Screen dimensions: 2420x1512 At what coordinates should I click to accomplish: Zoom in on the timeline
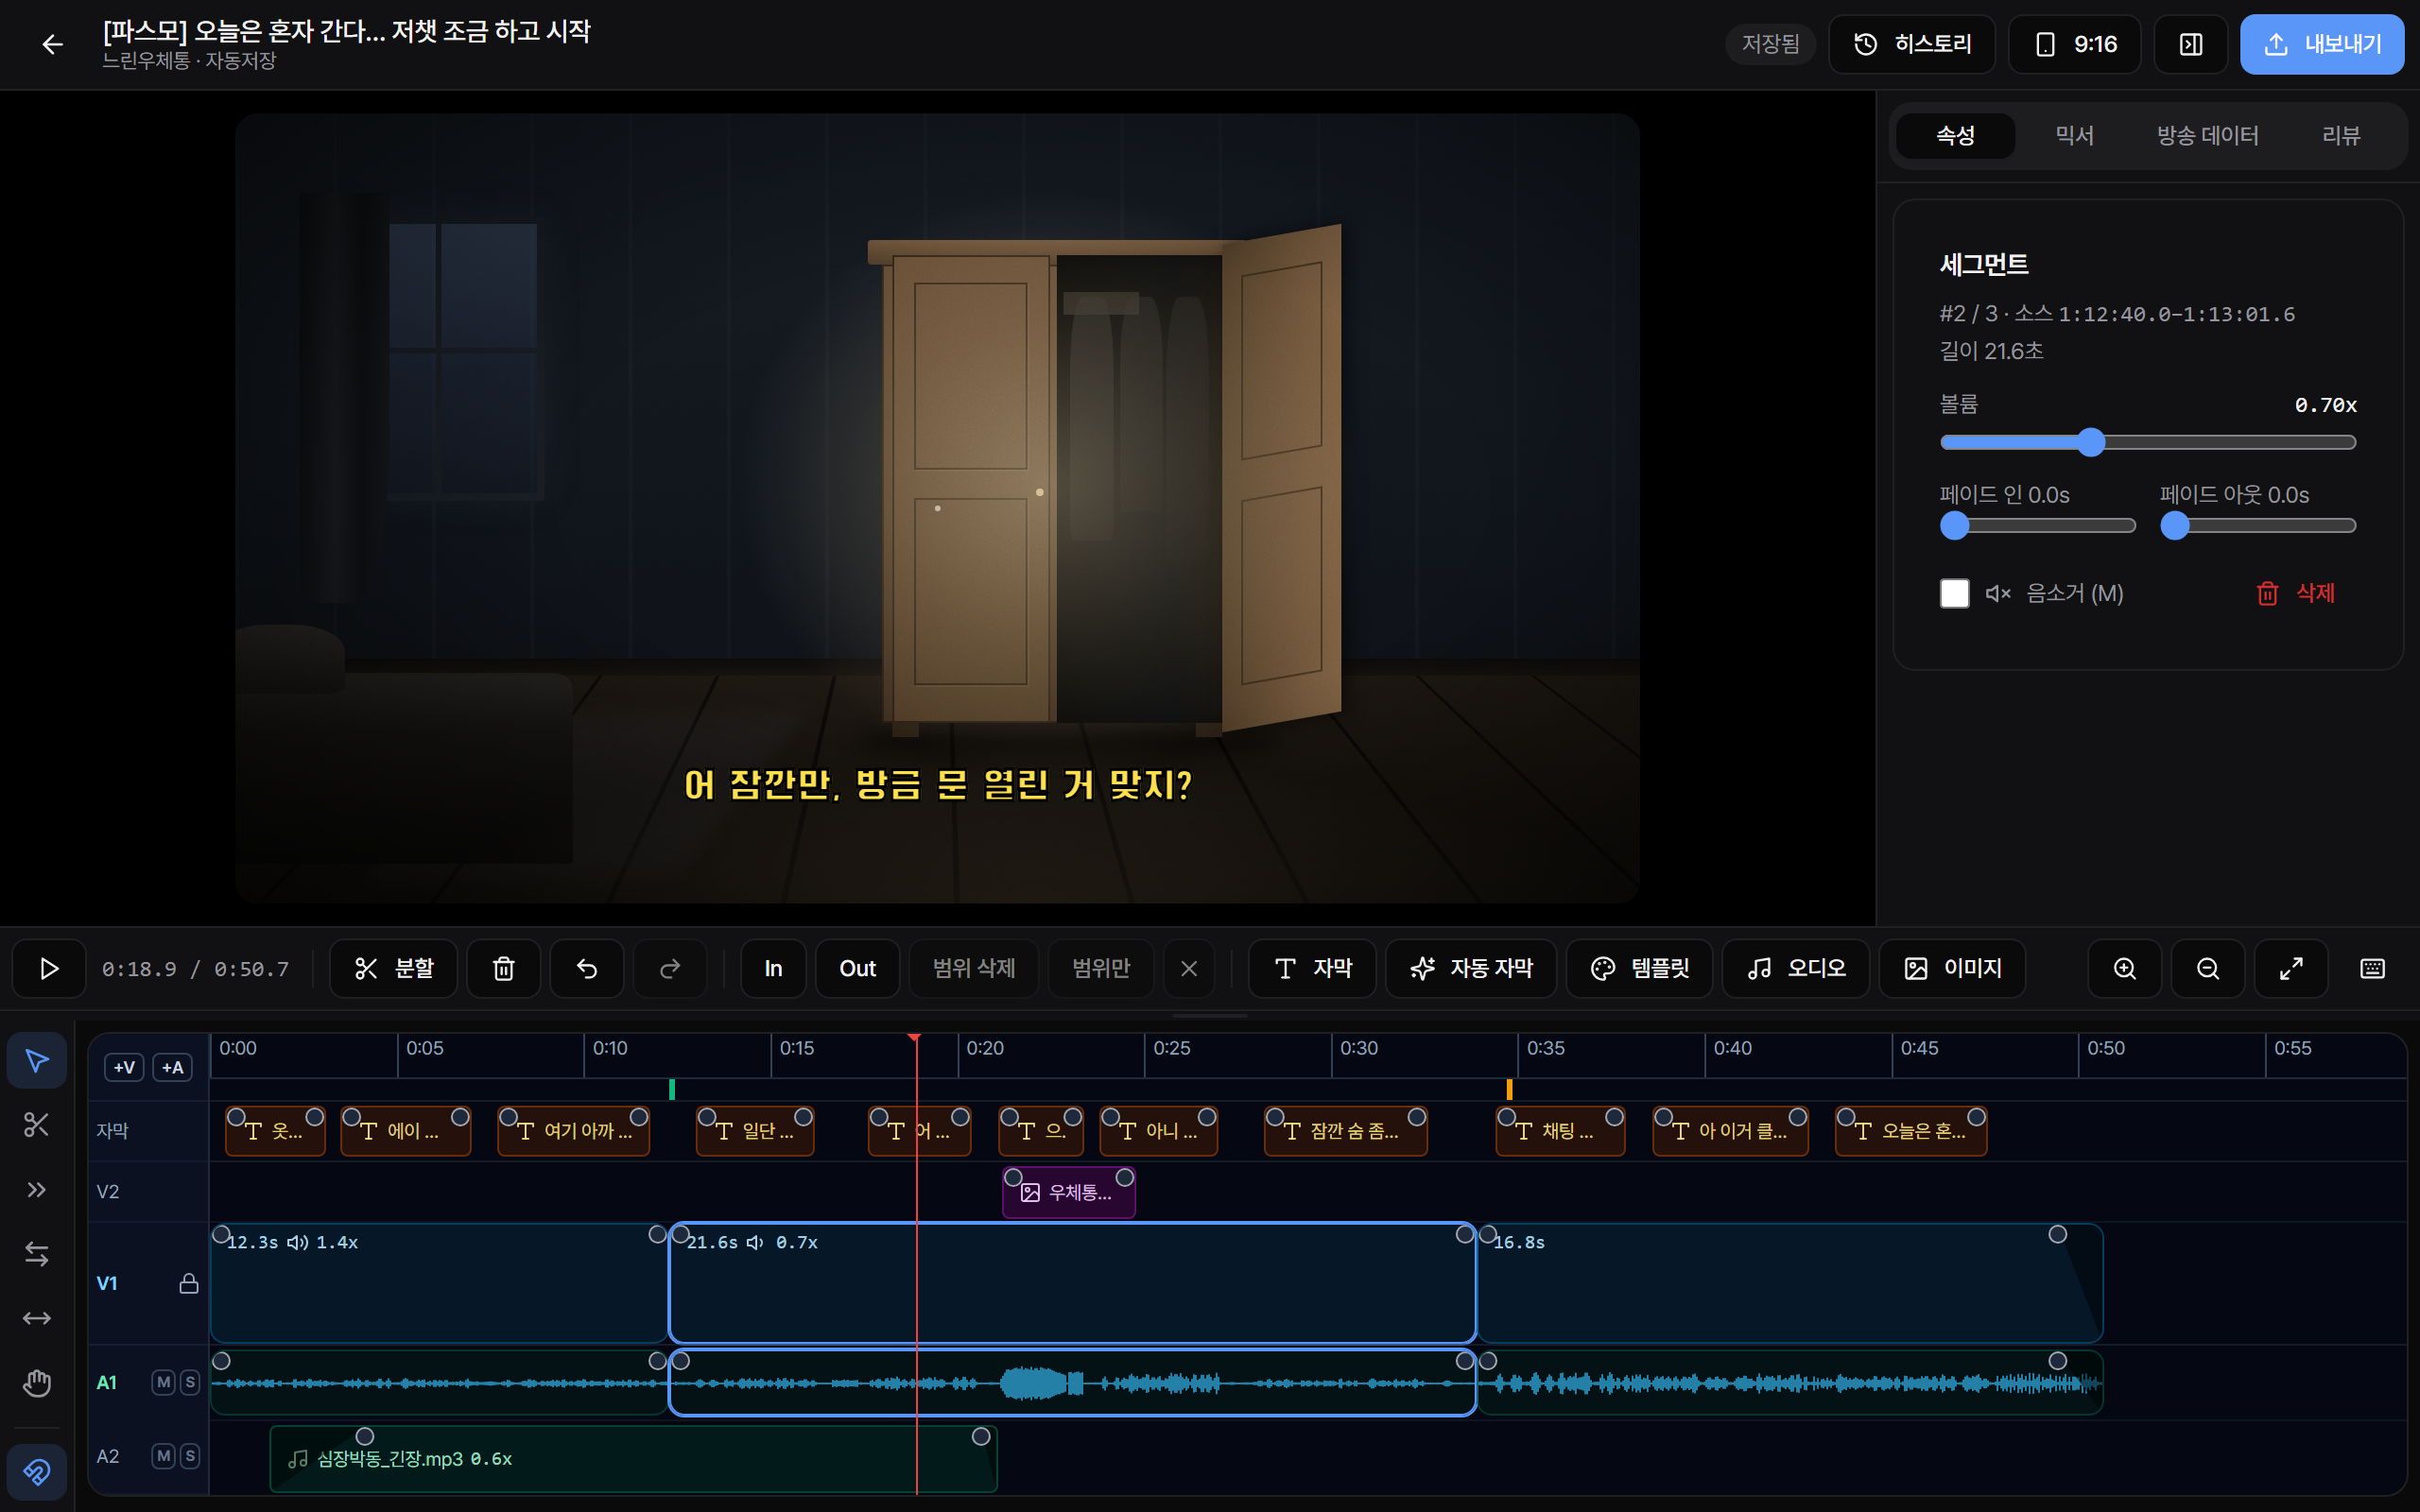coord(2124,968)
